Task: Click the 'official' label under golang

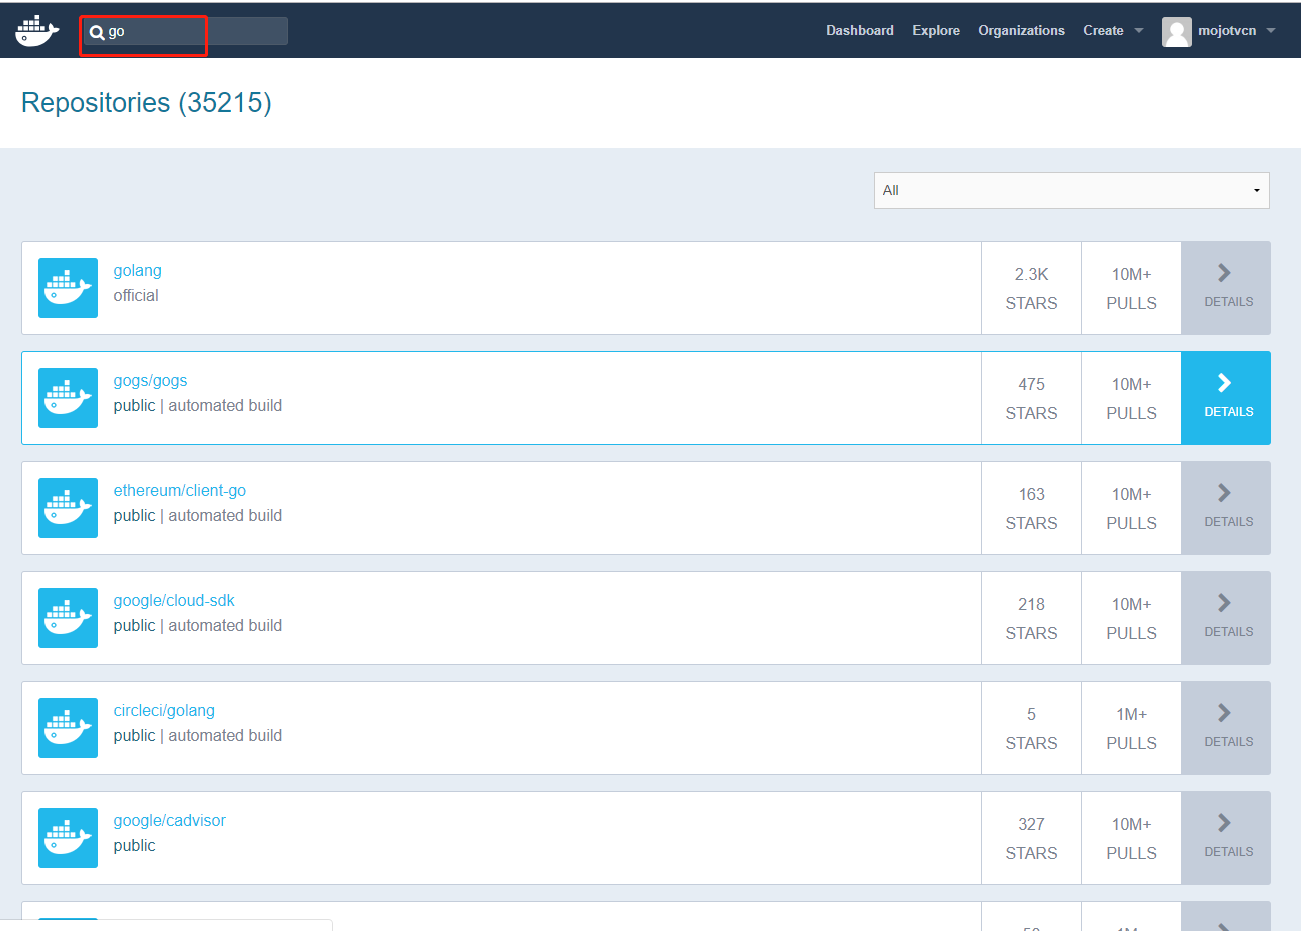Action: pyautogui.click(x=136, y=296)
